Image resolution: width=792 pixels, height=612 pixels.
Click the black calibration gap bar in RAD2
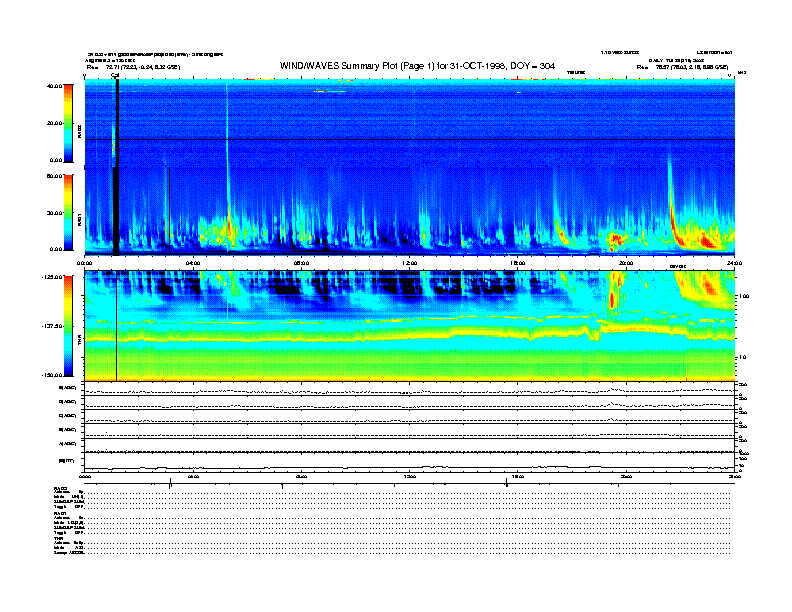point(116,123)
